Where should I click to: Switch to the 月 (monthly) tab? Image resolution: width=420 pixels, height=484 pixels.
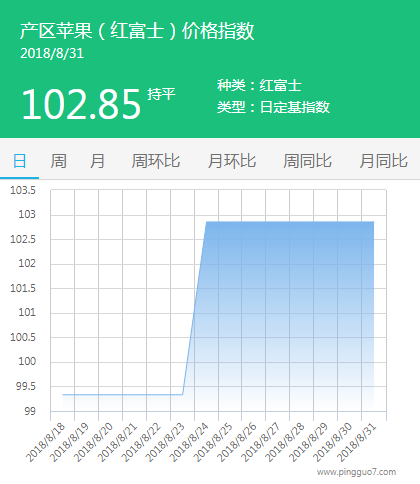97,161
